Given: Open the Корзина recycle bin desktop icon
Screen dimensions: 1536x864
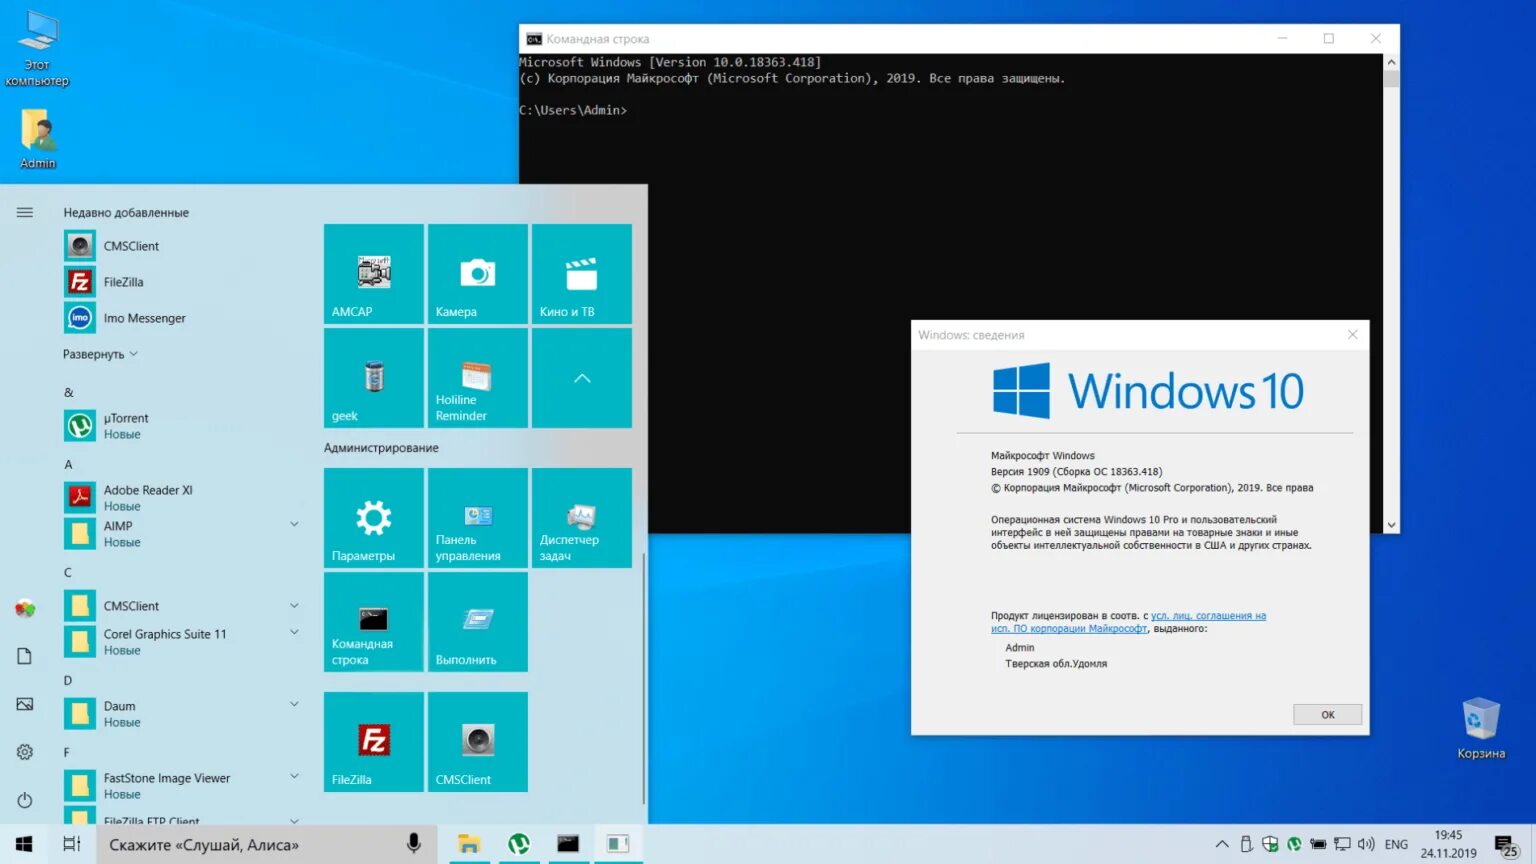Looking at the screenshot, I should [x=1481, y=729].
